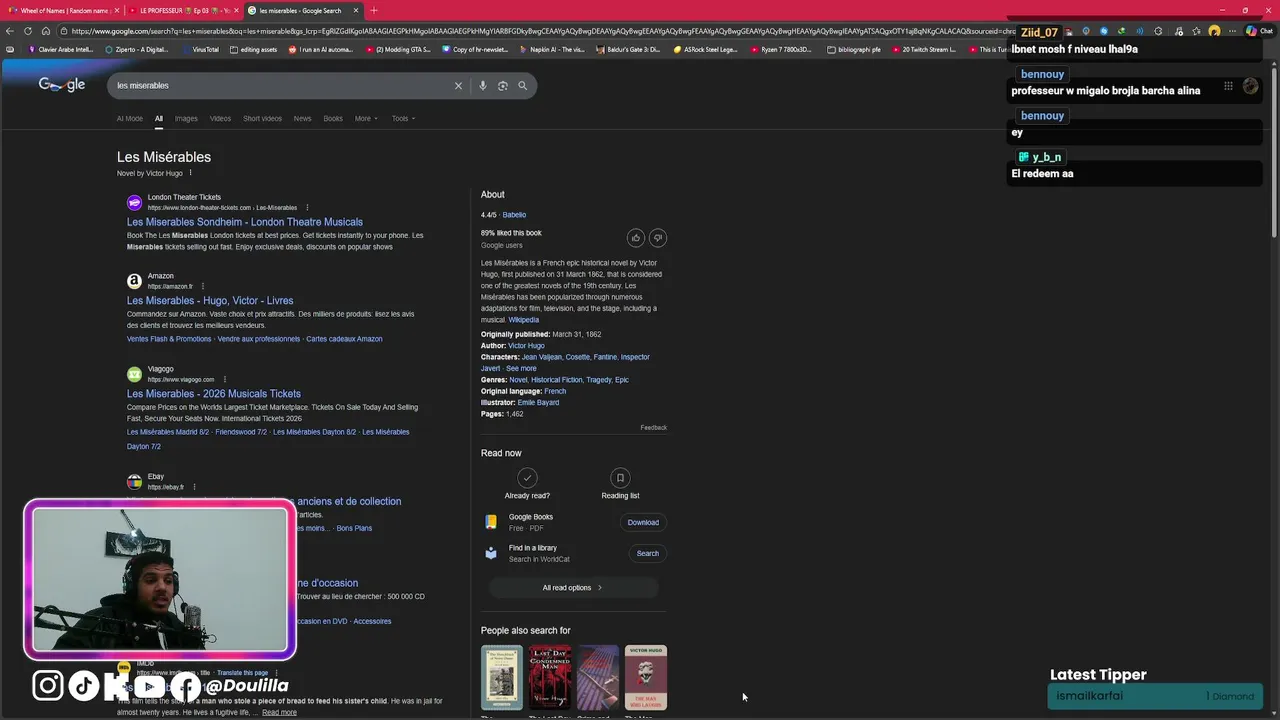
Task: Click Search for Find in a library
Action: coord(648,554)
